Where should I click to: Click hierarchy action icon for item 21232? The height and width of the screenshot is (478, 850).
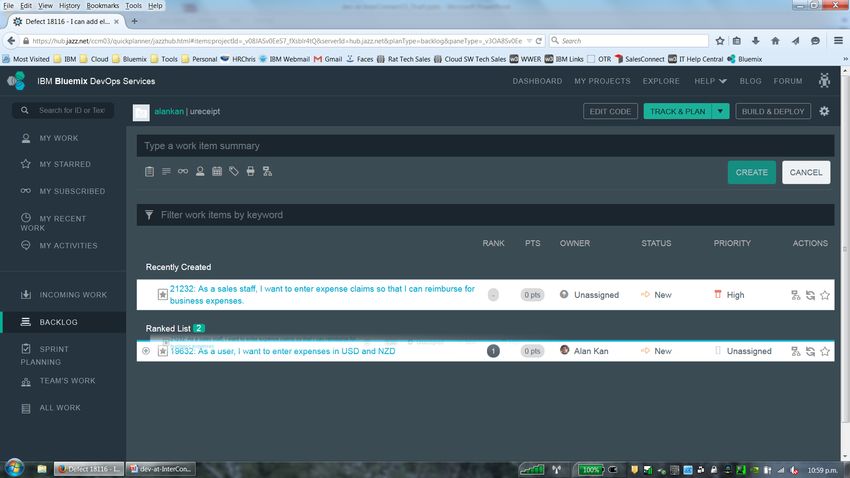795,295
